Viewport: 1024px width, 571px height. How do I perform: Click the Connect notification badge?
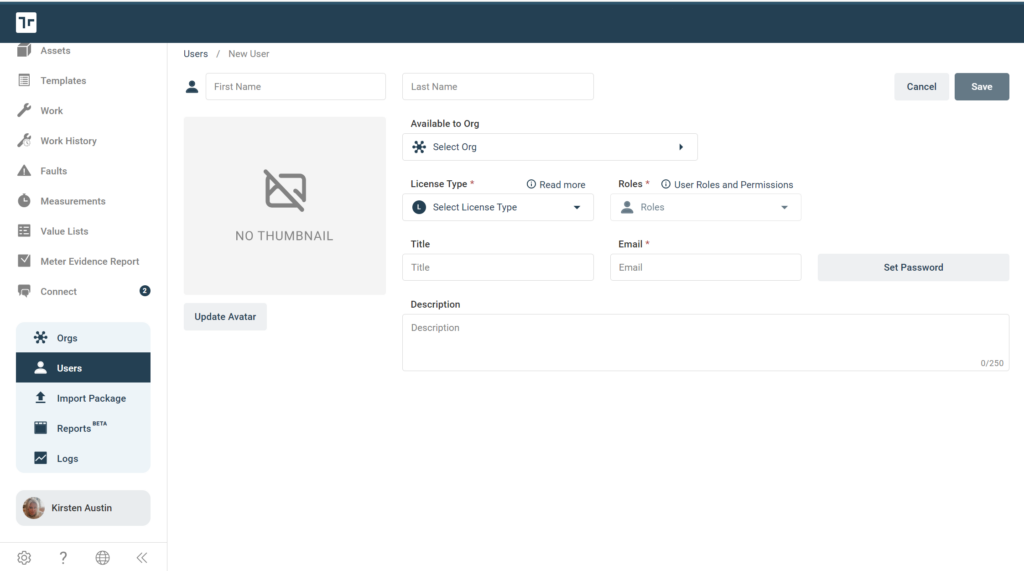tap(145, 291)
